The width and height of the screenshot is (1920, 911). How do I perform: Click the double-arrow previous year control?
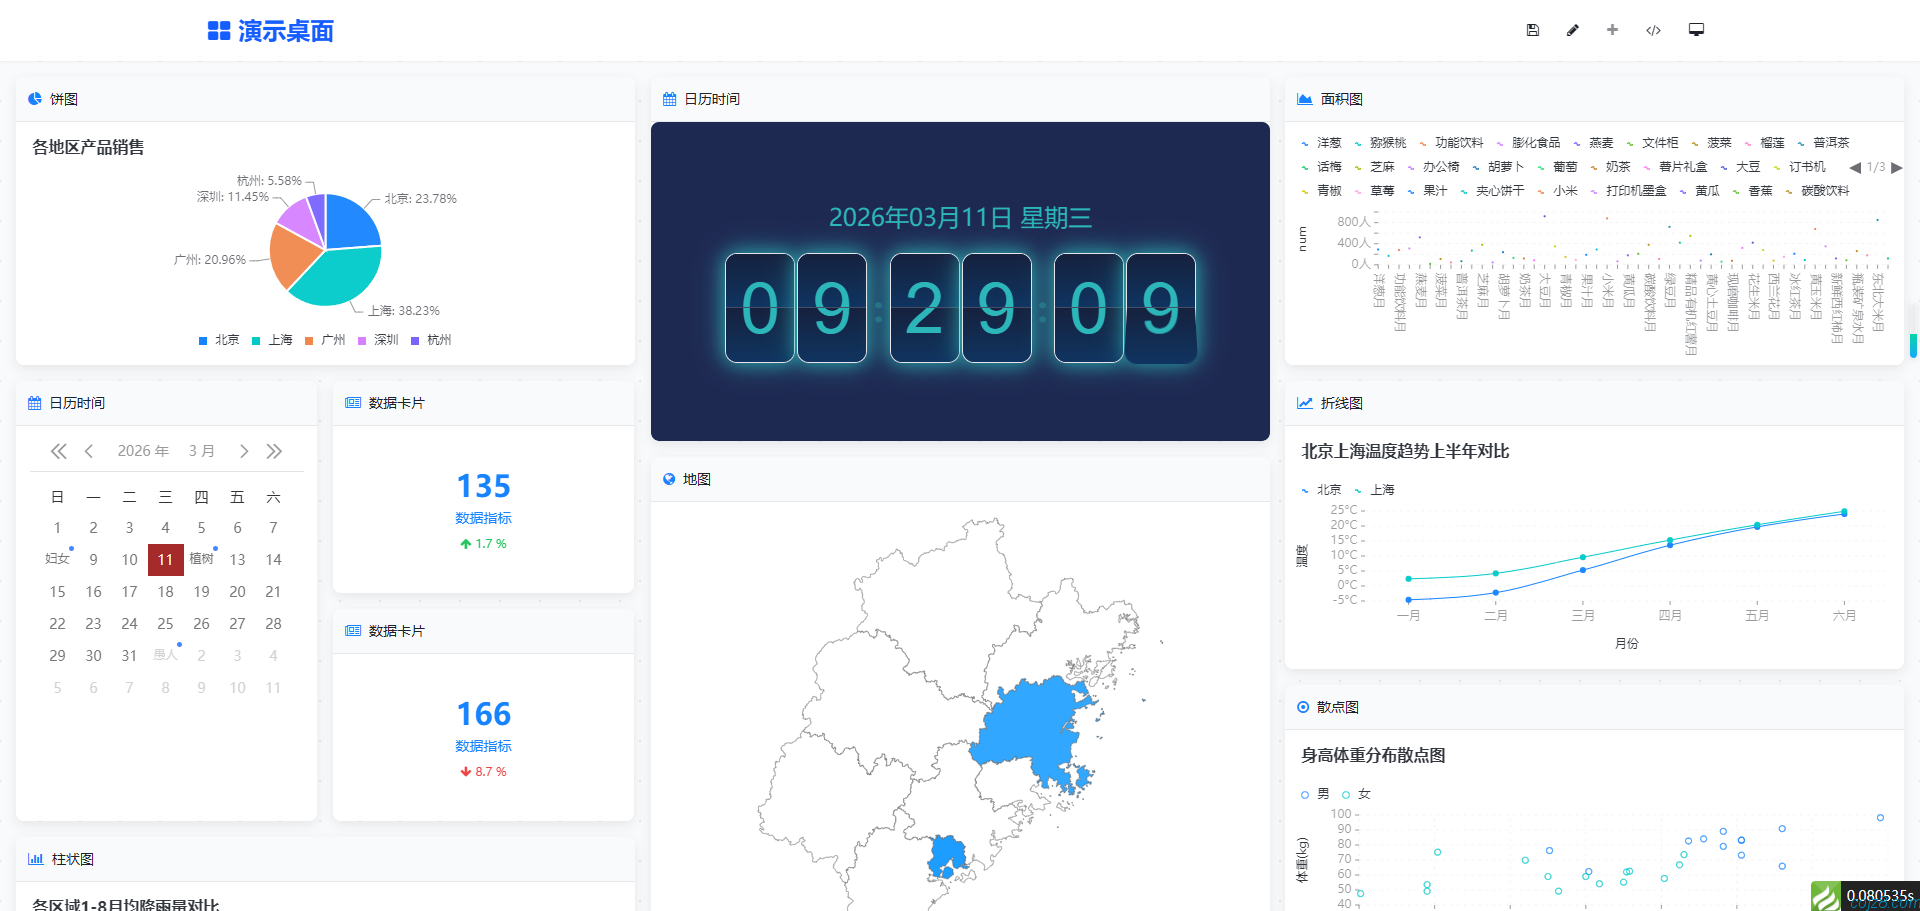pyautogui.click(x=58, y=451)
